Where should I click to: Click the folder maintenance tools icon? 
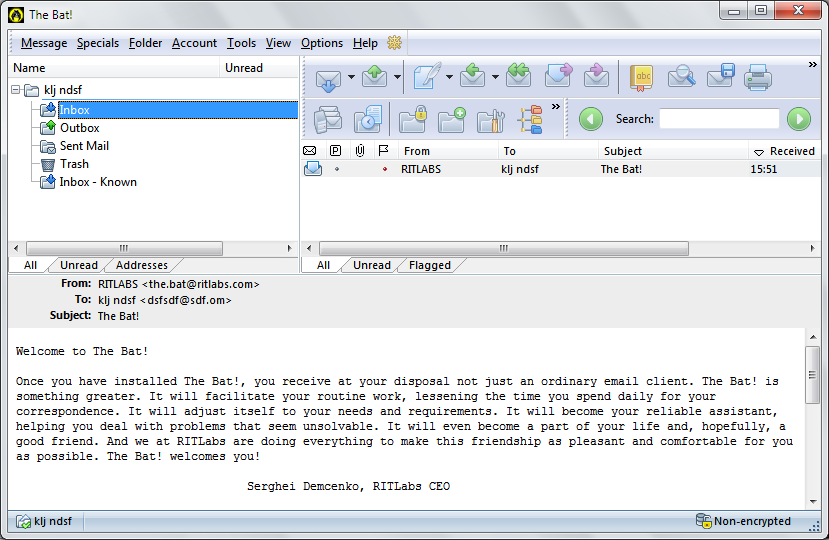click(489, 120)
